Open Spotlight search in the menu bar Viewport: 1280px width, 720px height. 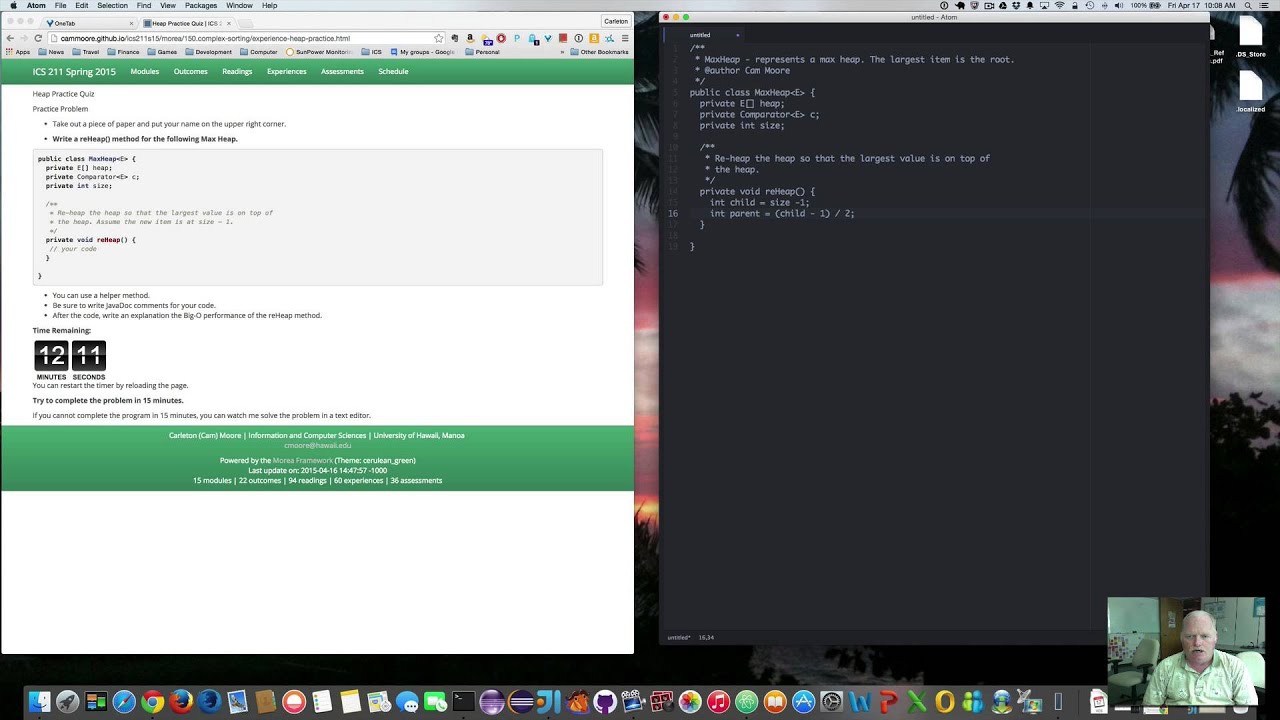tap(1248, 6)
